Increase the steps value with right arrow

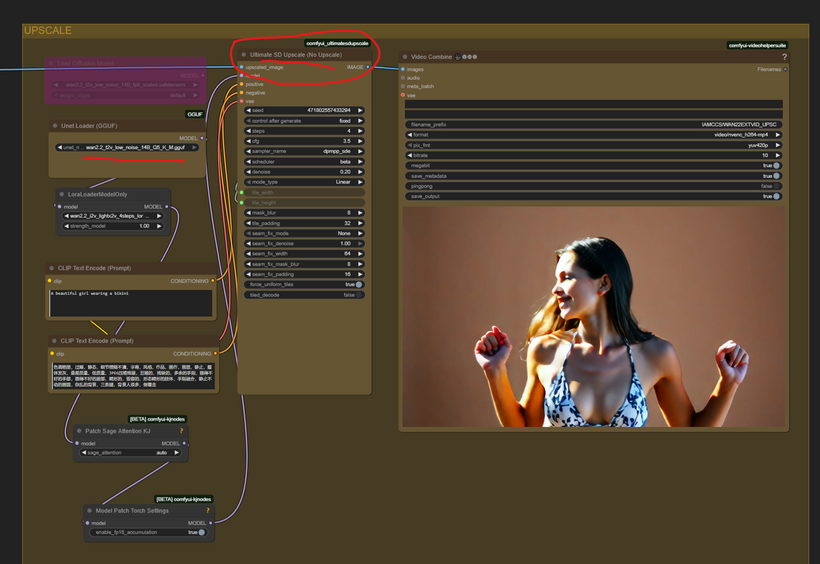361,131
